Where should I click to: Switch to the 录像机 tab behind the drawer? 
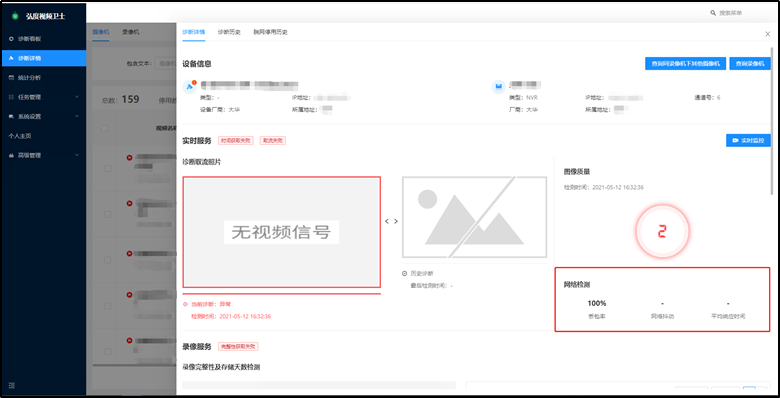pyautogui.click(x=130, y=32)
